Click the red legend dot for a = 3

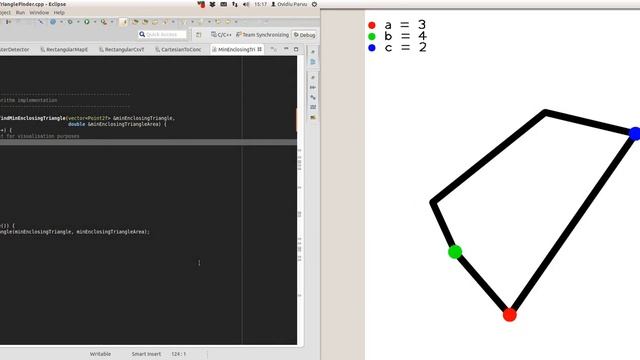pyautogui.click(x=371, y=25)
